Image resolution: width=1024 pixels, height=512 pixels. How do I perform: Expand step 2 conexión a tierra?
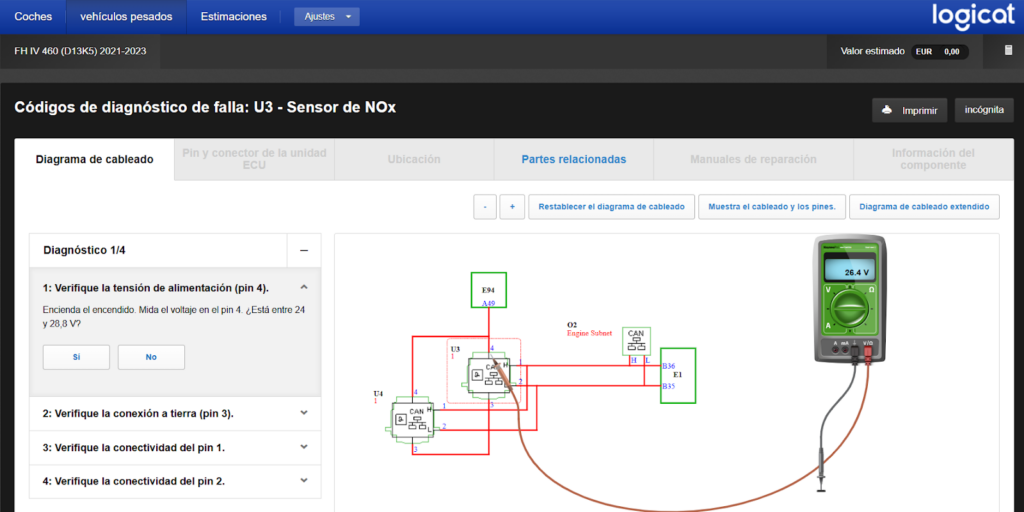tap(175, 413)
